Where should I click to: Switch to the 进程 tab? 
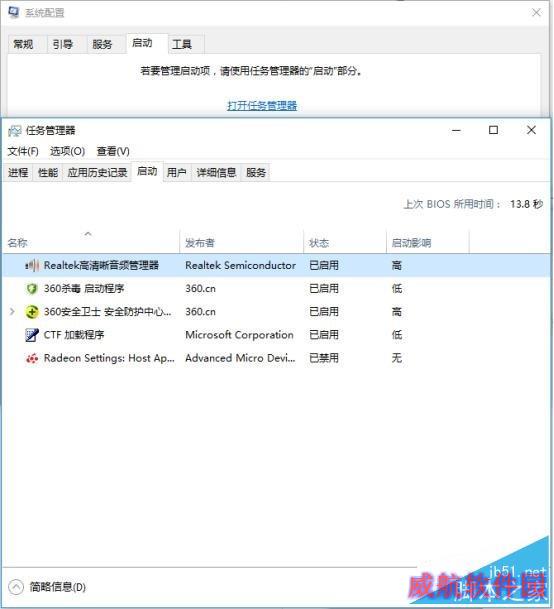tap(18, 172)
